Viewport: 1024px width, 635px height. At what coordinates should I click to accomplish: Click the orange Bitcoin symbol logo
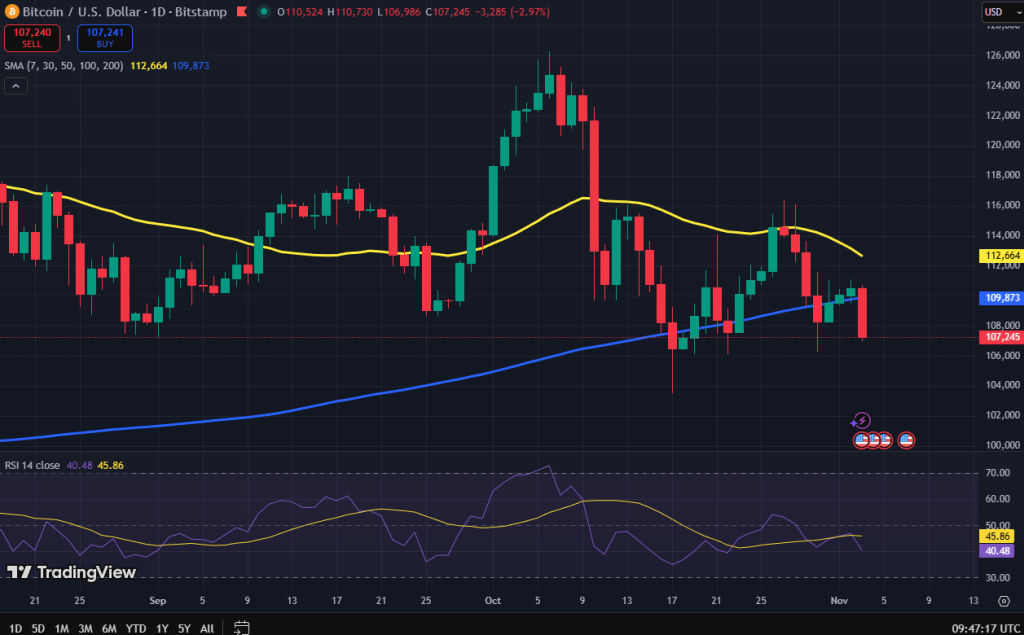click(11, 12)
